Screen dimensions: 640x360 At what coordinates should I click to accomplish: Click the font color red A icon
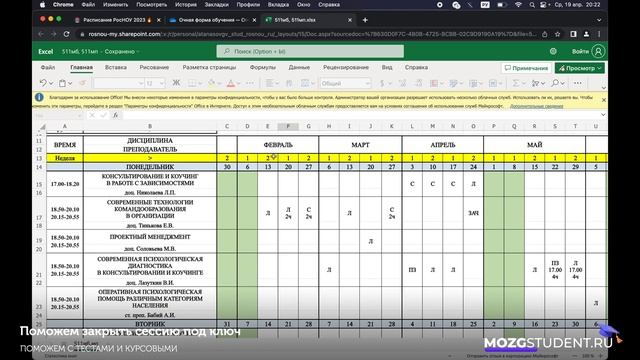[231, 83]
